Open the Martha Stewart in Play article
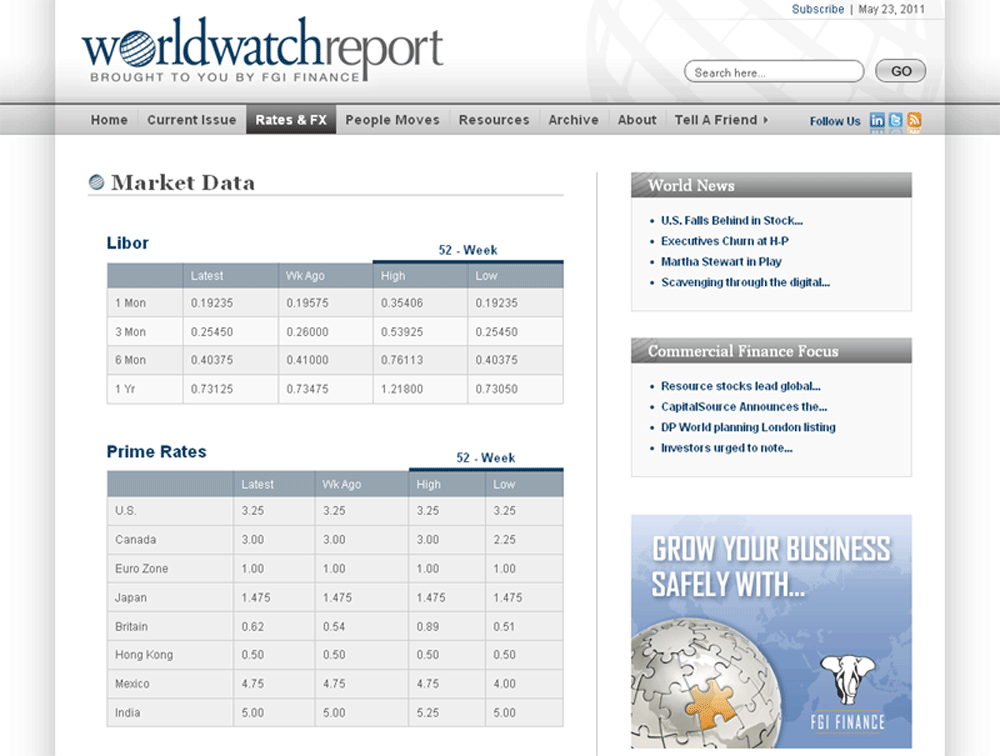 721,262
